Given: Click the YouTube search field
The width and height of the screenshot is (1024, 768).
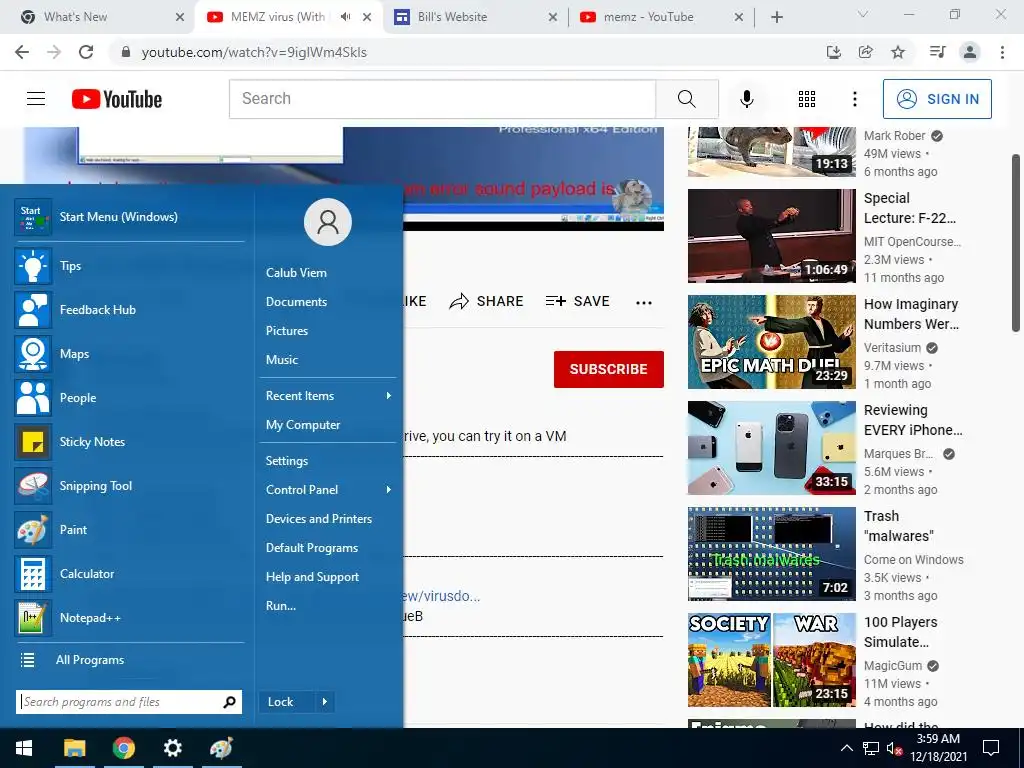Looking at the screenshot, I should click(x=442, y=99).
